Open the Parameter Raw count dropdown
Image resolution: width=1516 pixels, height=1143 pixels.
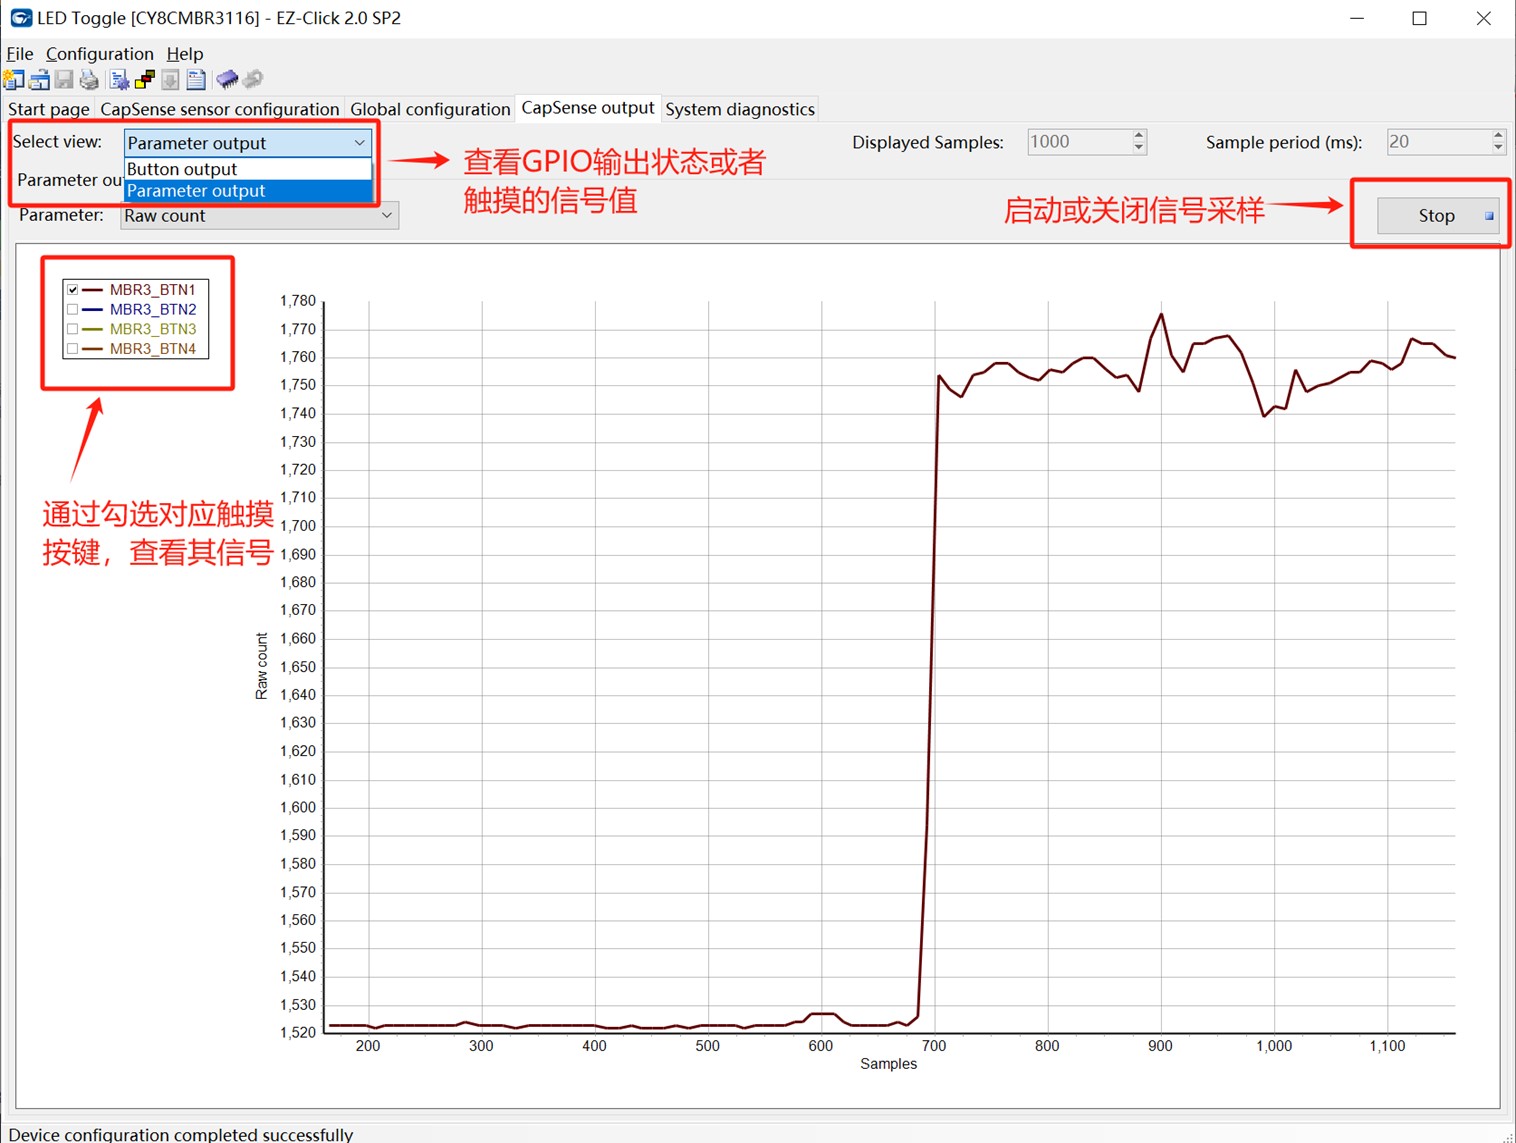(259, 216)
